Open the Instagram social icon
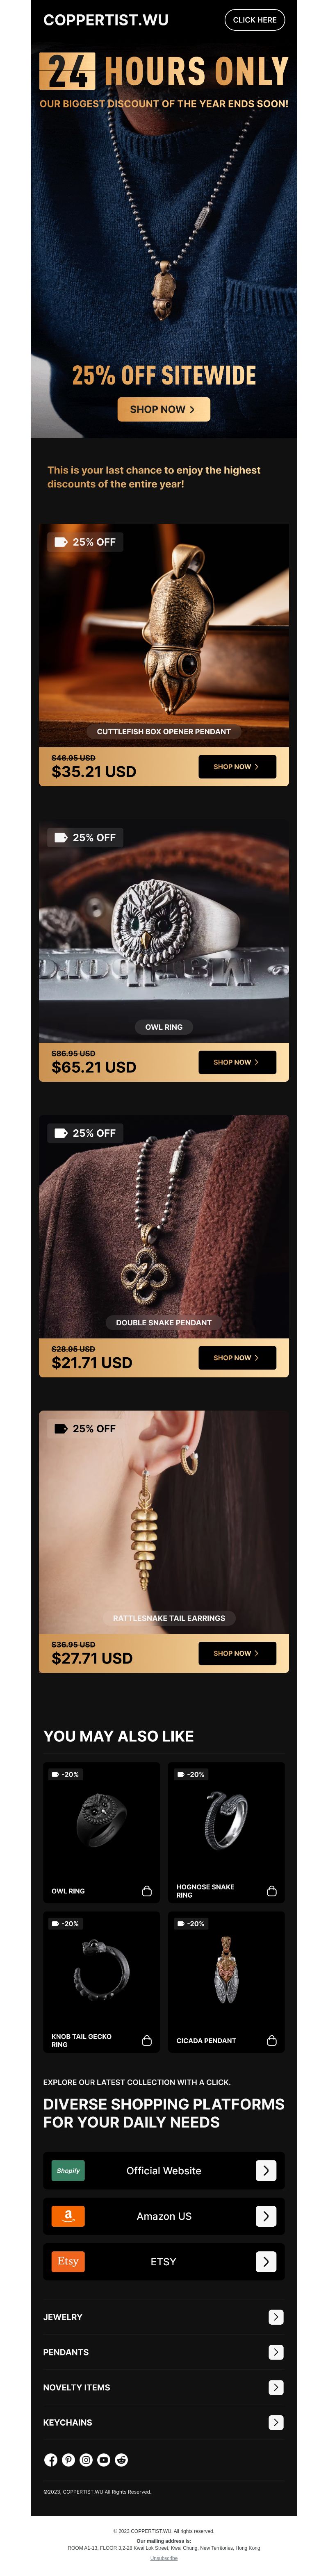Viewport: 328px width, 2576px height. pyautogui.click(x=86, y=2459)
